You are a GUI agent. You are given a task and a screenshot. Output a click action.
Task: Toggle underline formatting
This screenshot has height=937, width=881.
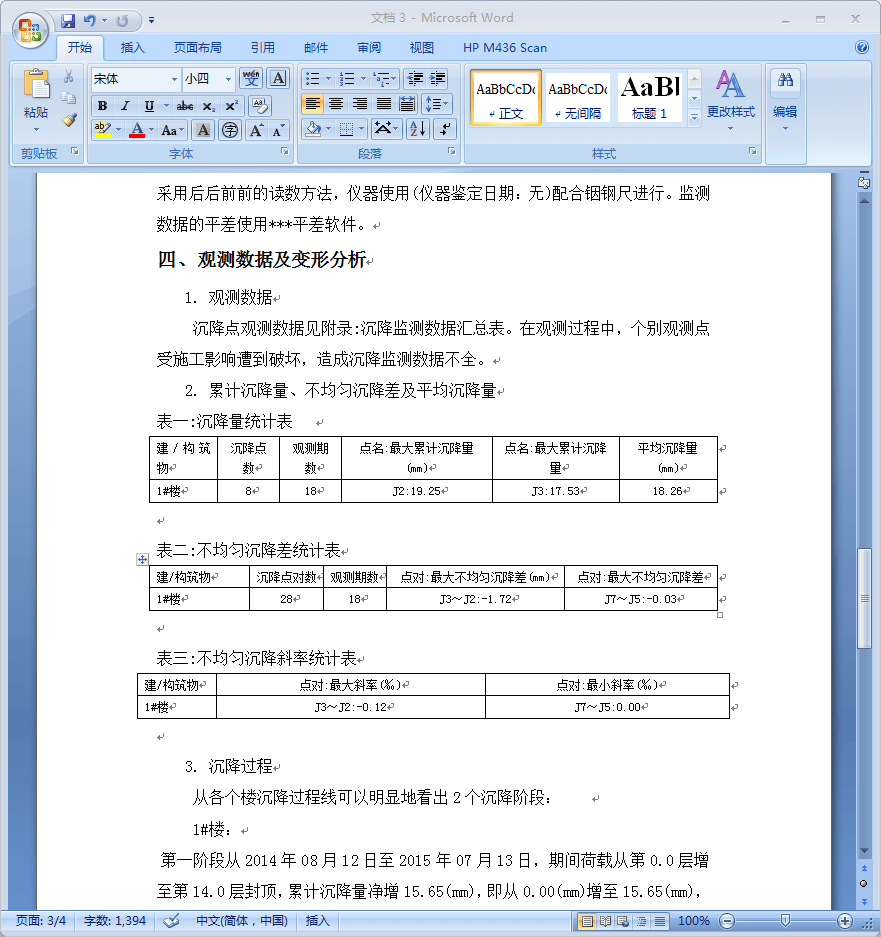click(148, 104)
